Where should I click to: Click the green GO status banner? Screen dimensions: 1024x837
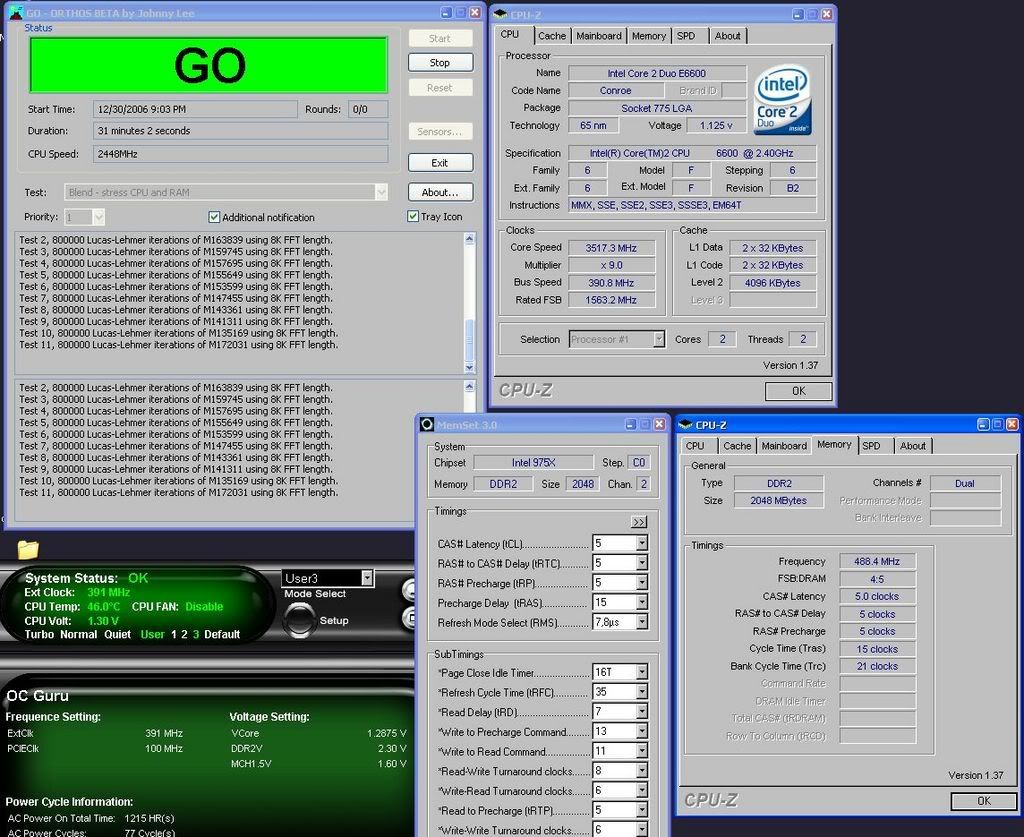(209, 65)
